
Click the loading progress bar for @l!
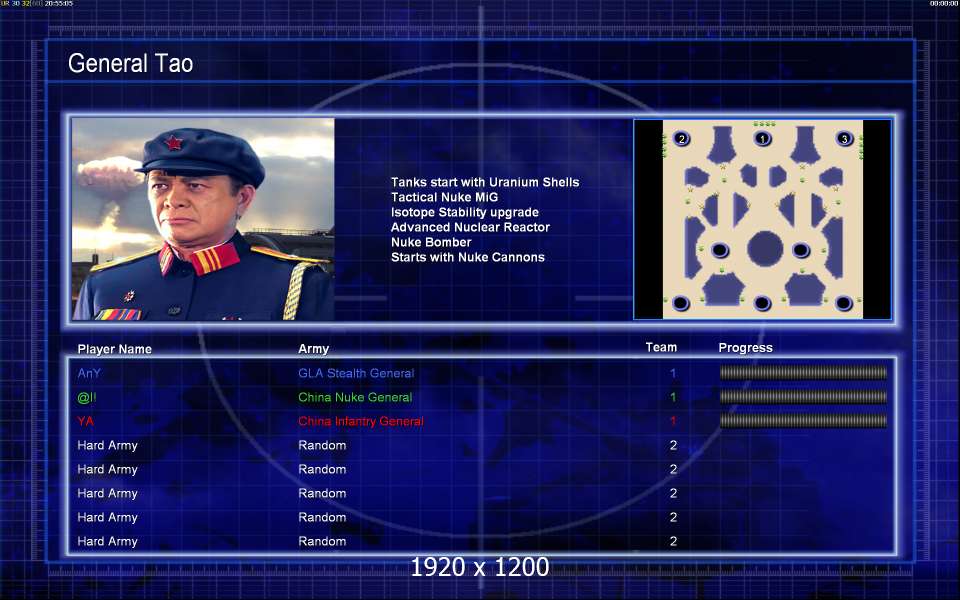tap(803, 396)
